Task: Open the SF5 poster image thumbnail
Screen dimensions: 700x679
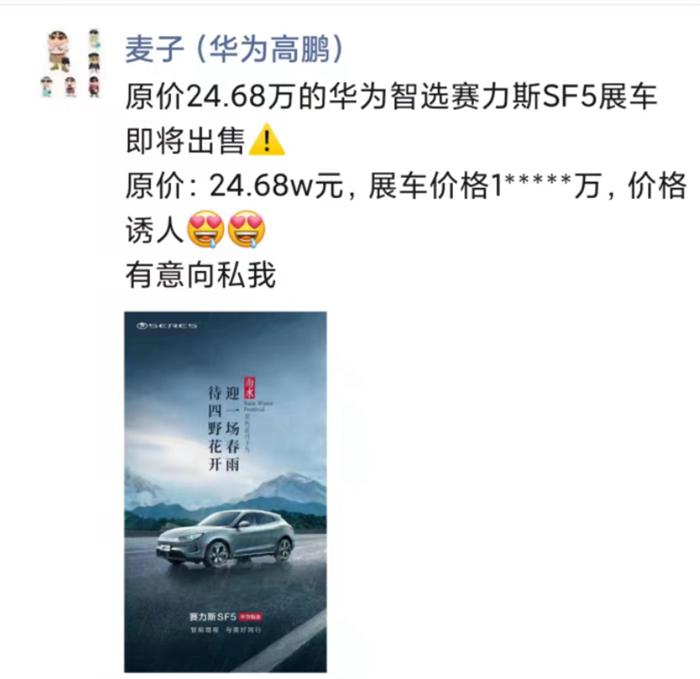Action: click(x=225, y=492)
